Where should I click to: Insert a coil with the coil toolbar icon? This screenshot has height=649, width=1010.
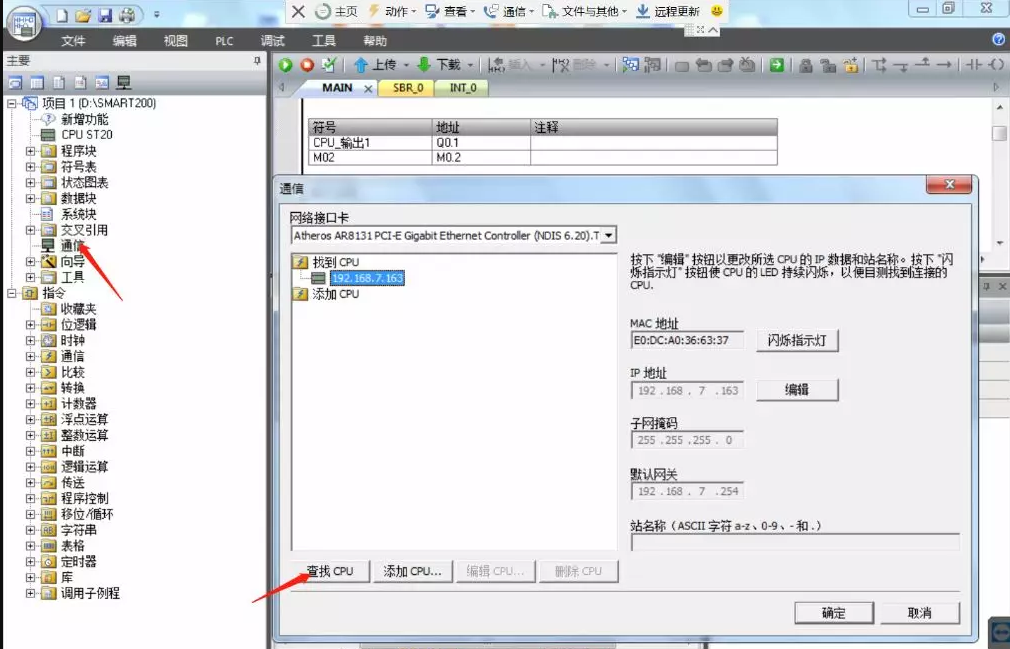coord(996,65)
